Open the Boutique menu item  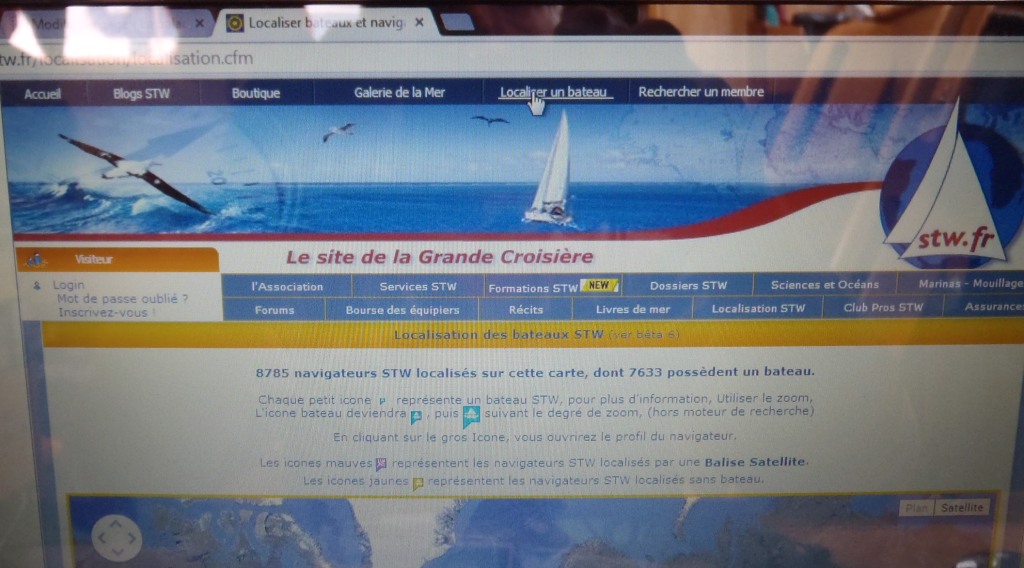pos(255,93)
